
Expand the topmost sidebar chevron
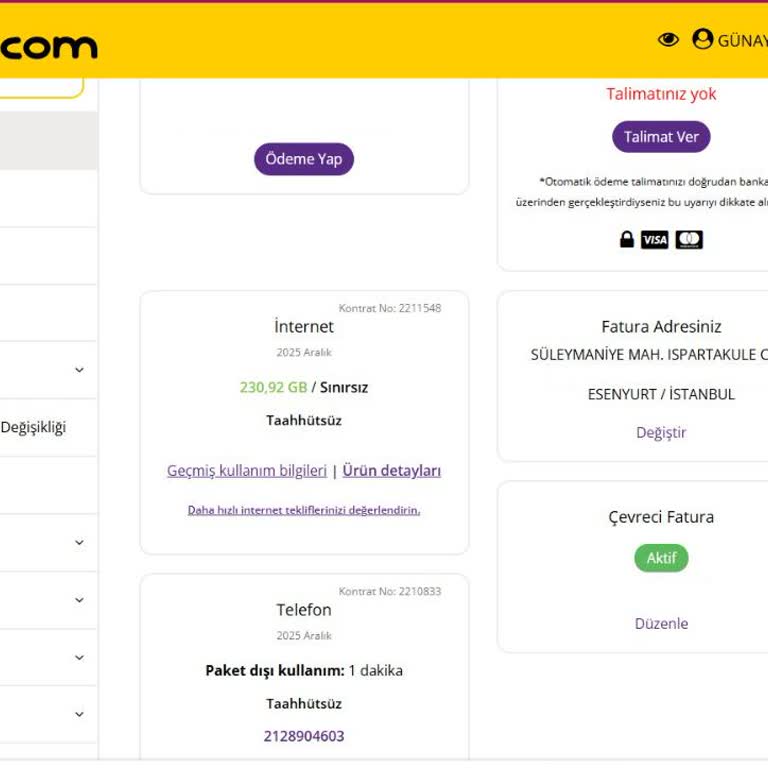pyautogui.click(x=79, y=370)
